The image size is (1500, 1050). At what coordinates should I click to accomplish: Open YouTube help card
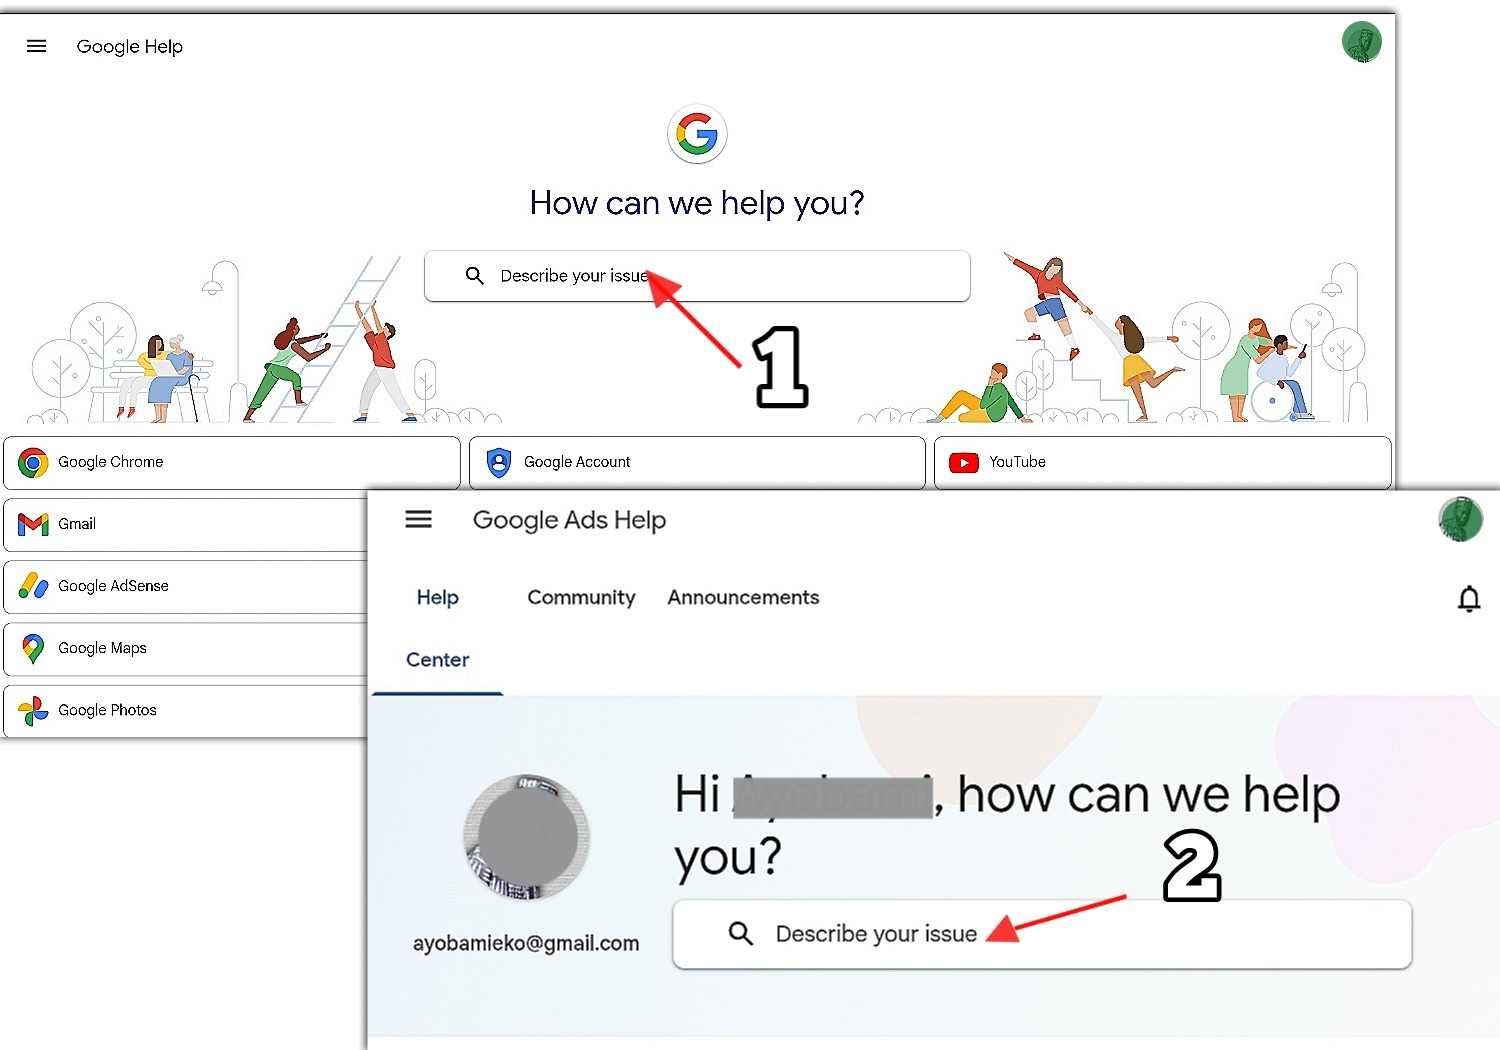click(x=1161, y=463)
